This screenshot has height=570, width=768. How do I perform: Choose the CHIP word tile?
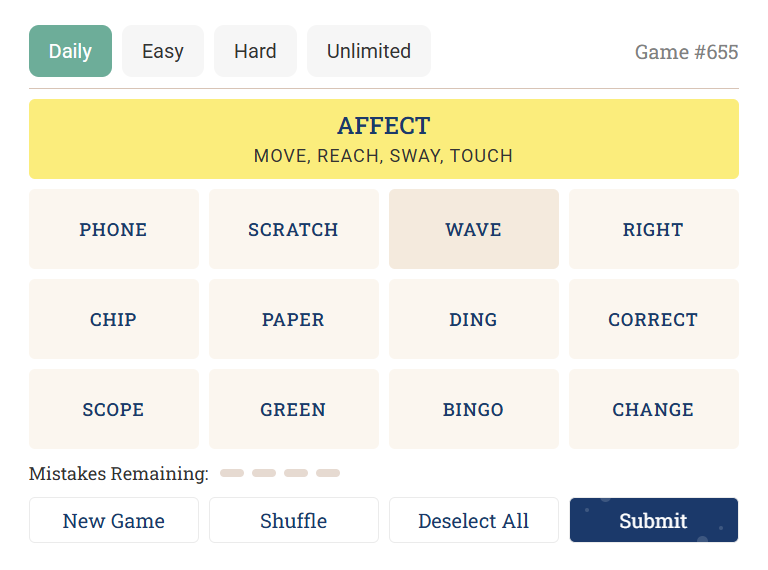(x=114, y=319)
